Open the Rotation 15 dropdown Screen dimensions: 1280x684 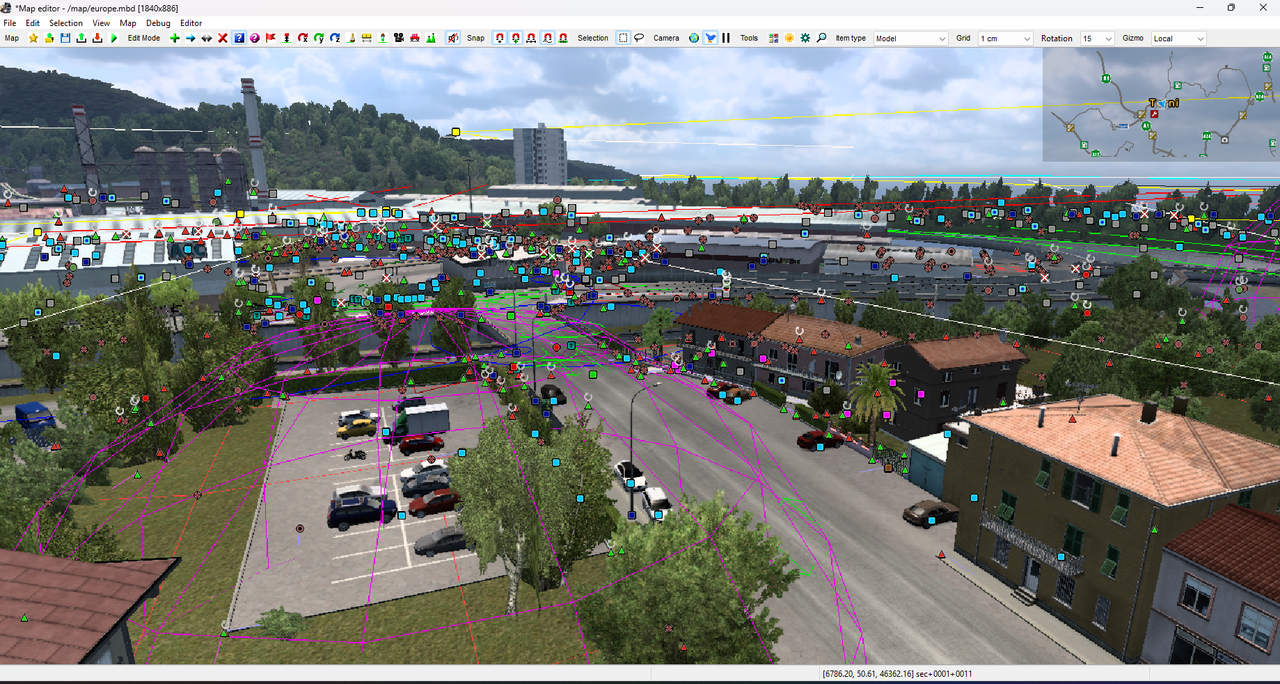(1096, 38)
